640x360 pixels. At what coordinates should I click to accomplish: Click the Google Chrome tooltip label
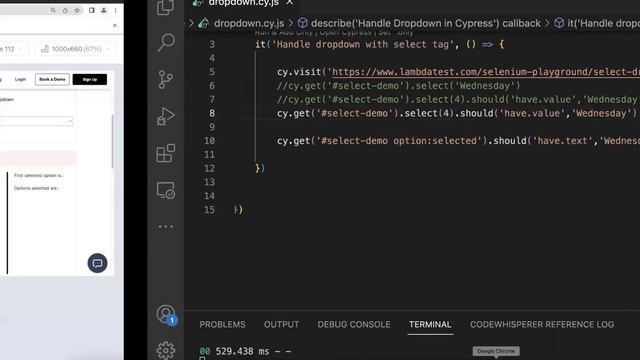pyautogui.click(x=496, y=351)
